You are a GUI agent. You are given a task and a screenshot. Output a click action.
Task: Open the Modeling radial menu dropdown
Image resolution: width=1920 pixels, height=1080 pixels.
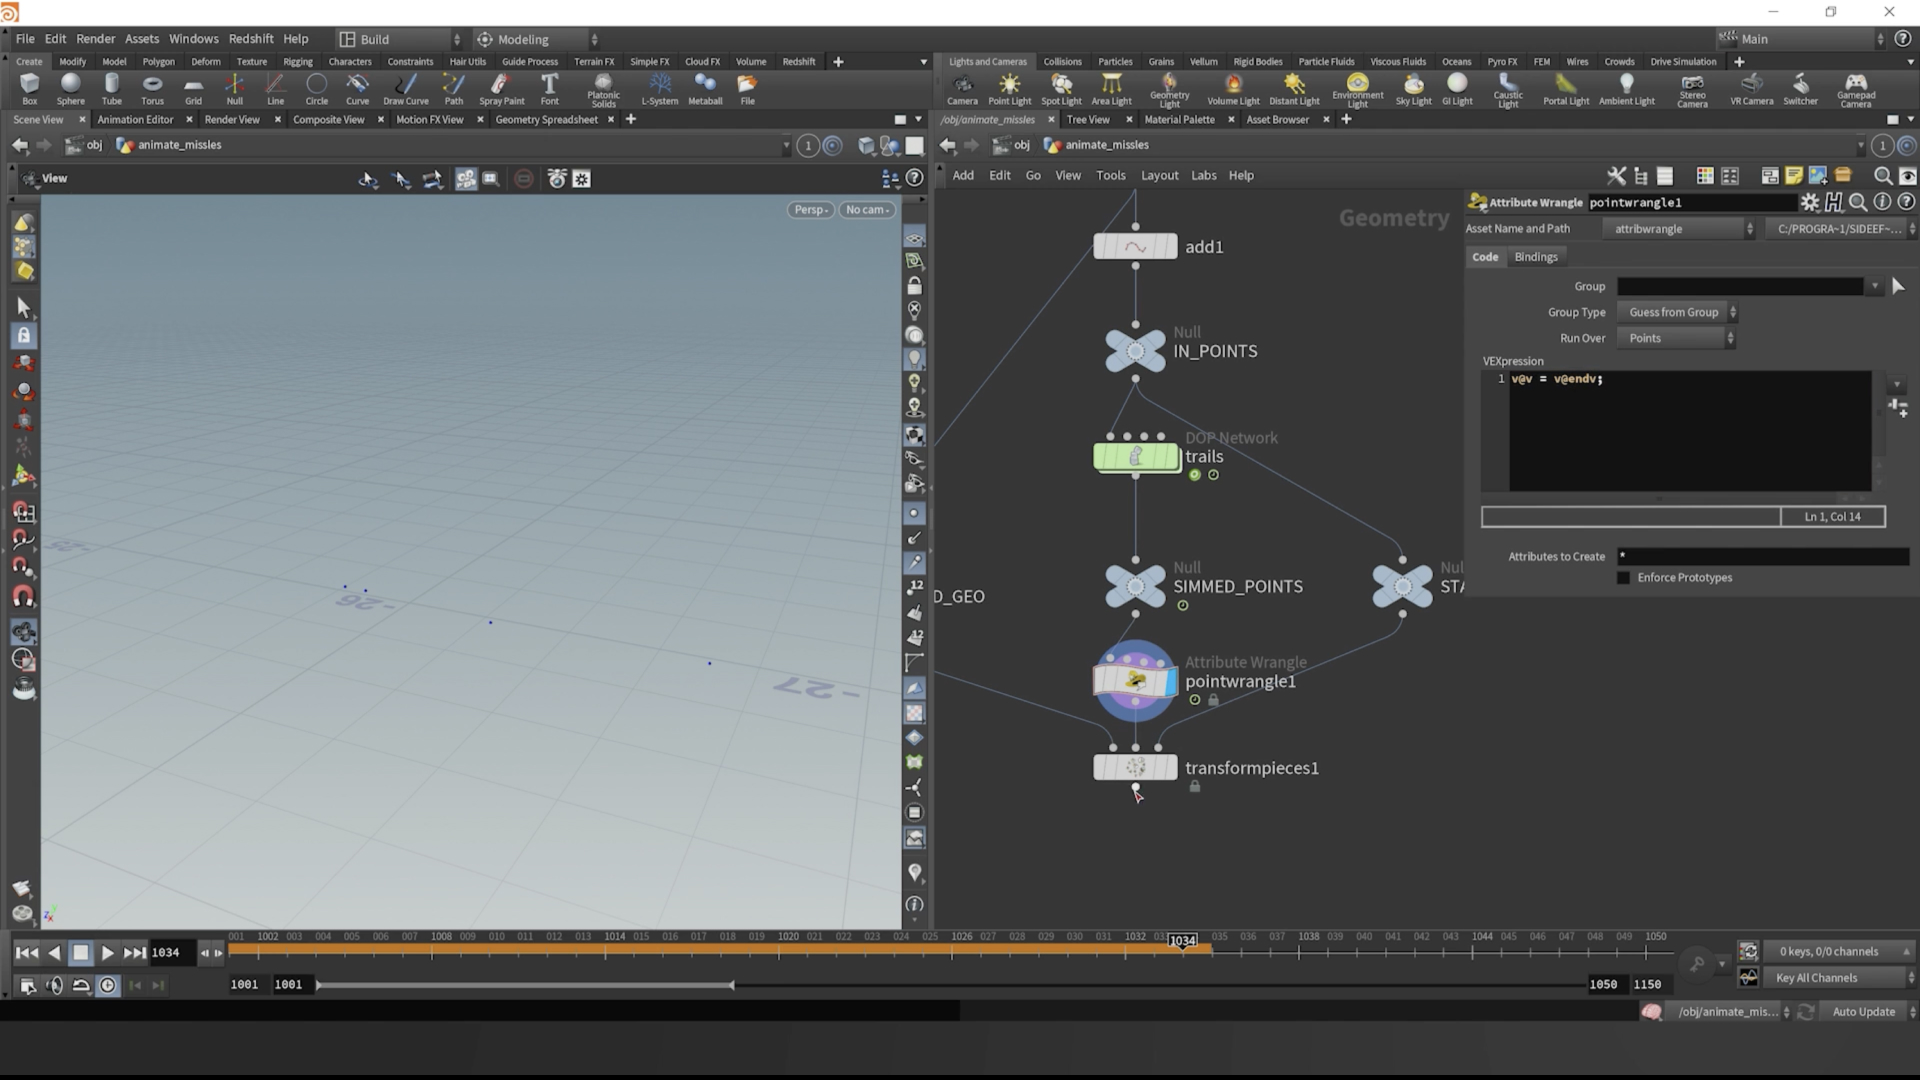[536, 39]
